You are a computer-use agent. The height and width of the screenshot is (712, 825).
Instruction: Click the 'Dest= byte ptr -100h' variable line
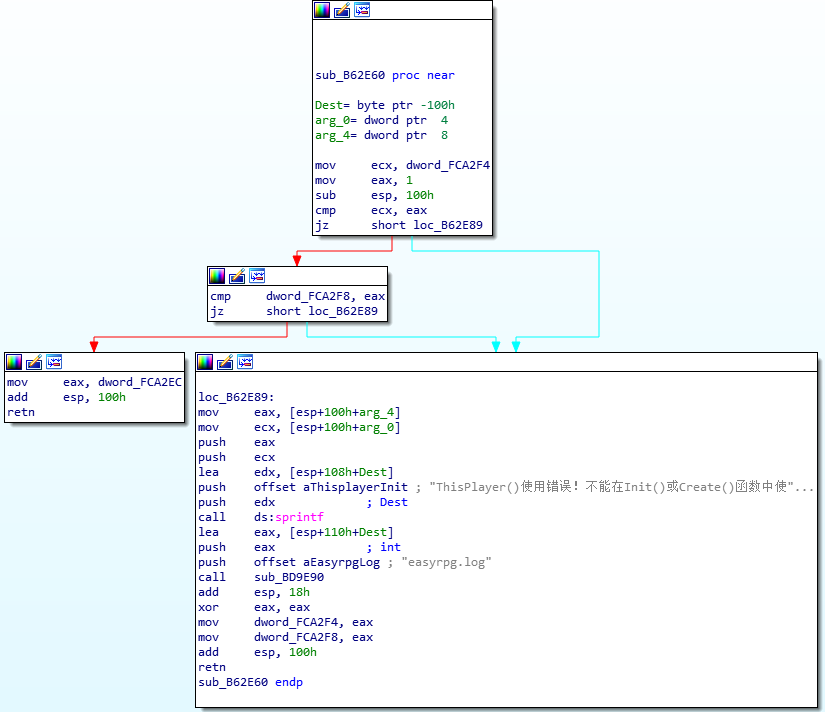coord(385,105)
